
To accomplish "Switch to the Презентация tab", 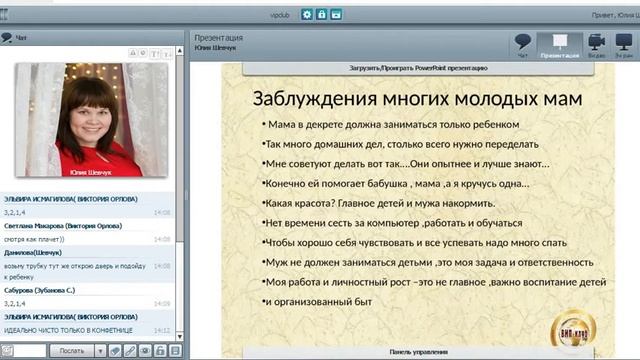I will click(x=560, y=46).
